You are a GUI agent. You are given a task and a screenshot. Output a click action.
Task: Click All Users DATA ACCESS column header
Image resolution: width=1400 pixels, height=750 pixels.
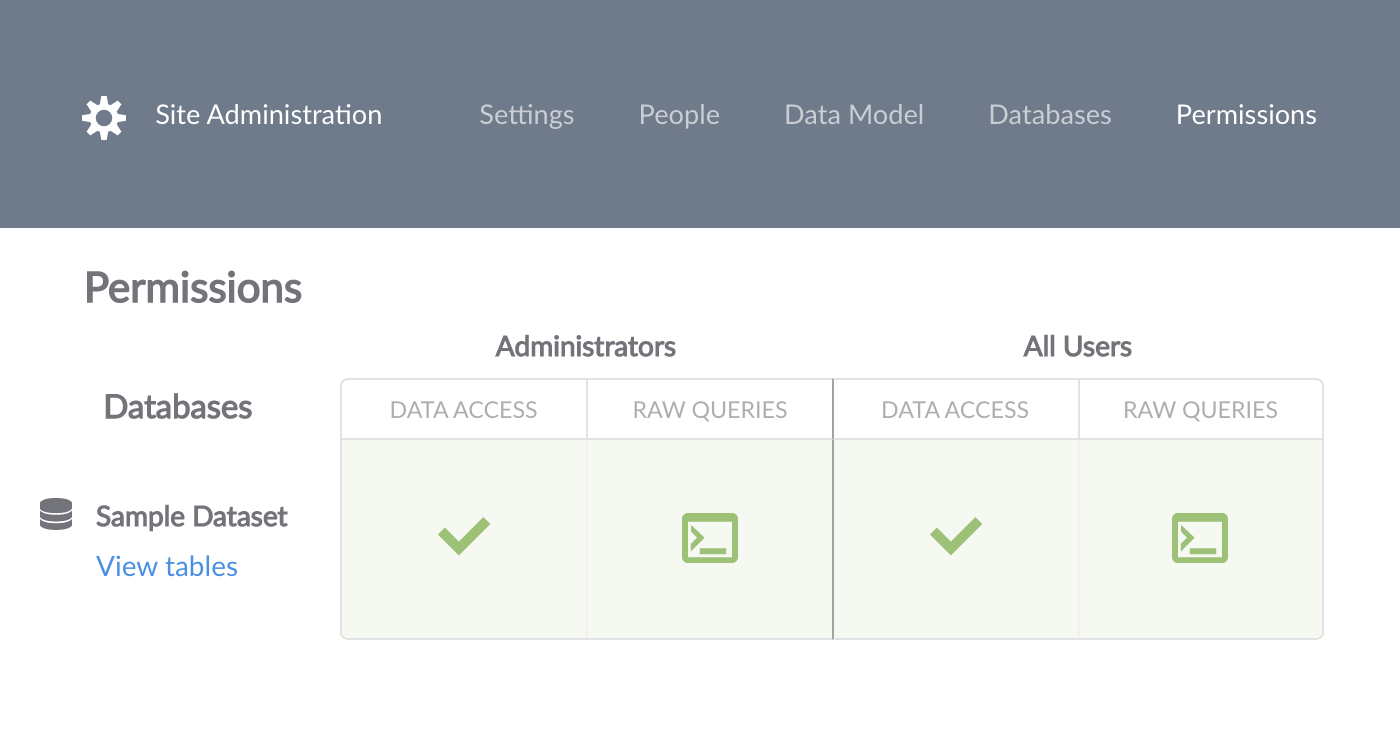coord(956,410)
